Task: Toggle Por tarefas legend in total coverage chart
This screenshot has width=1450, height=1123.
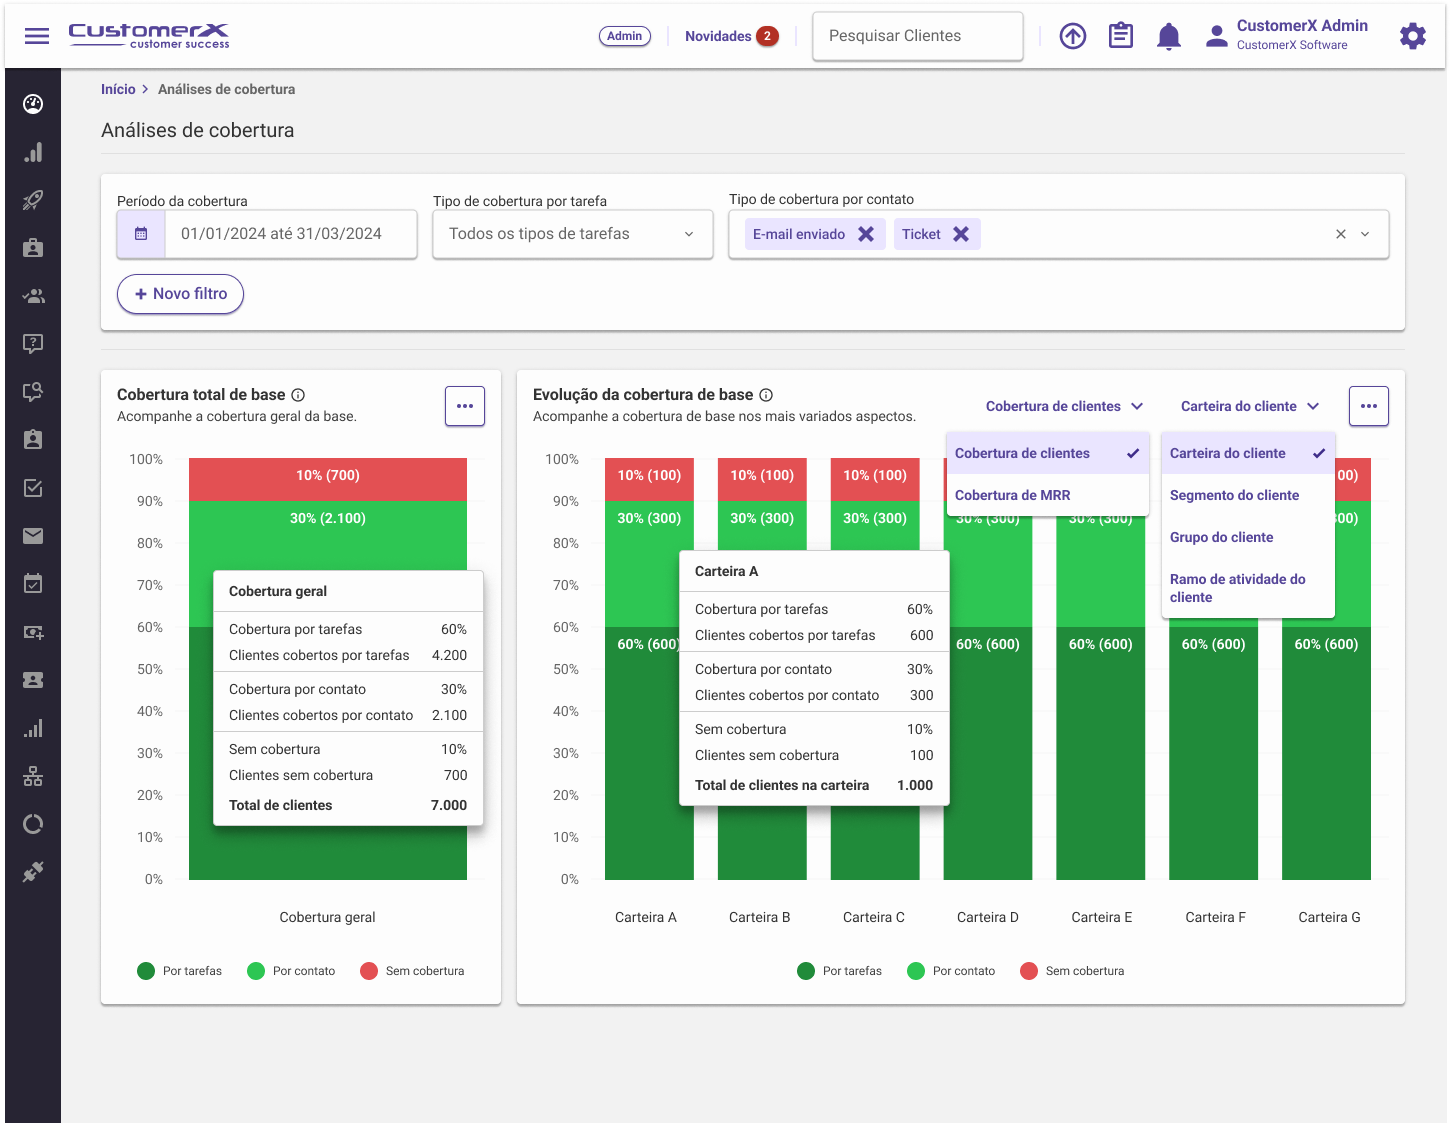Action: point(180,971)
